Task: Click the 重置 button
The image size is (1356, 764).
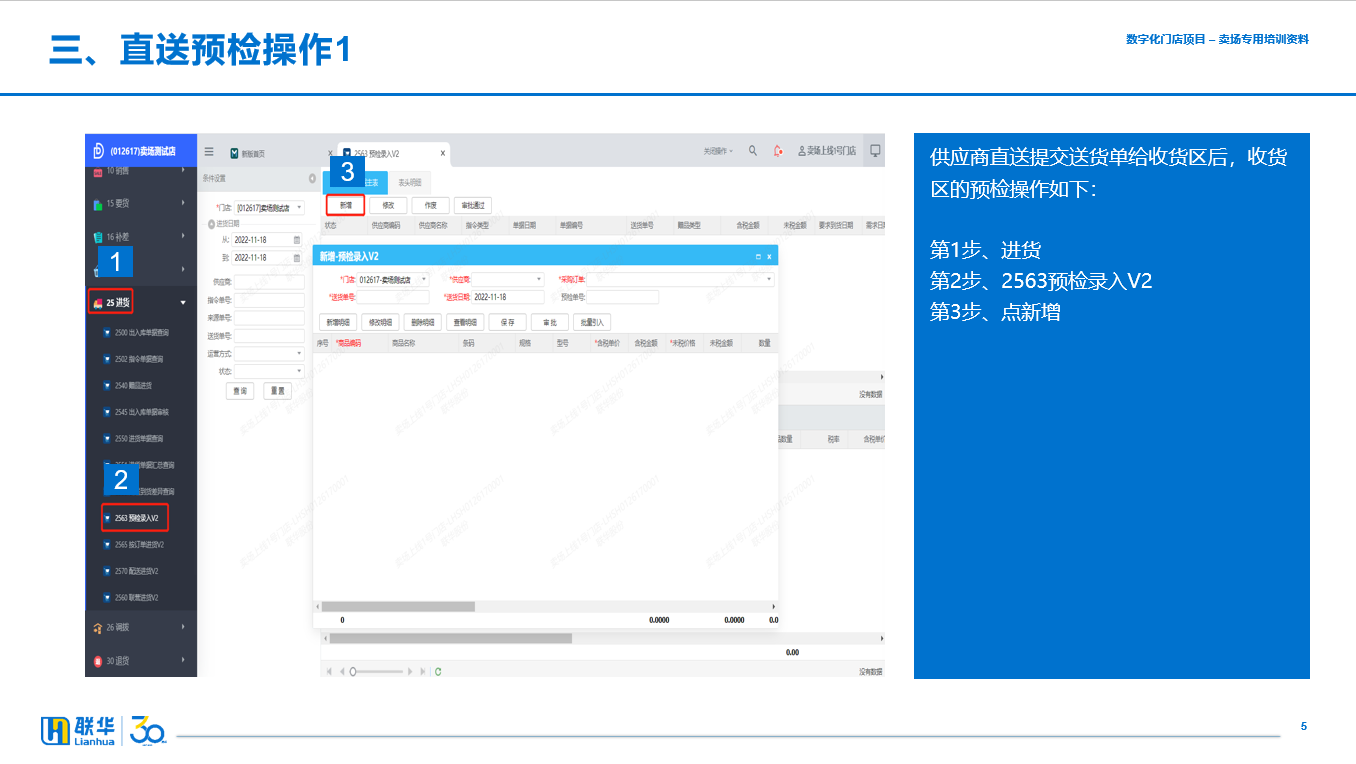Action: point(277,391)
